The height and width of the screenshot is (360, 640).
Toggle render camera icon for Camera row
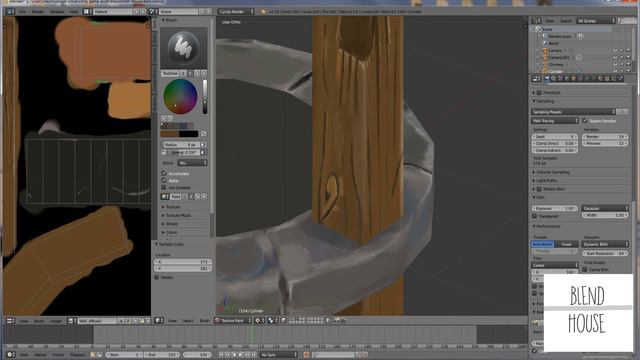628,50
